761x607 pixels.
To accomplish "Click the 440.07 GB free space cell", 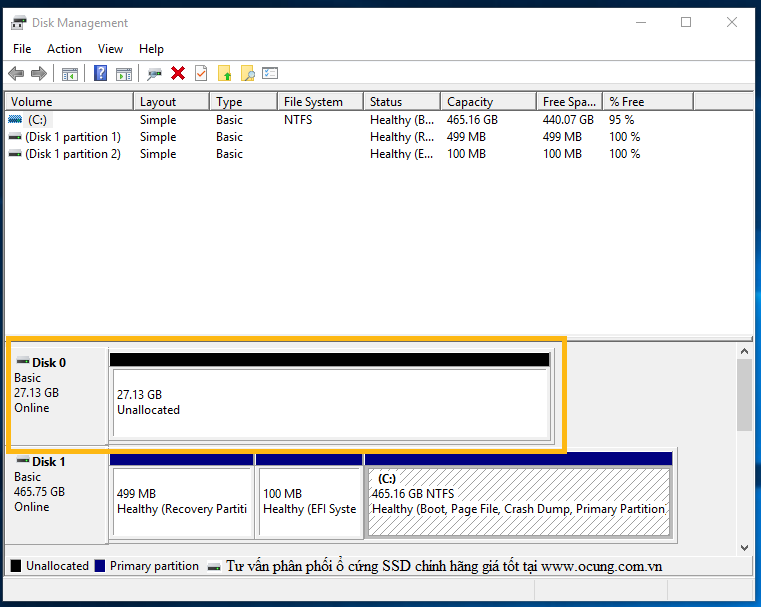I will point(568,120).
